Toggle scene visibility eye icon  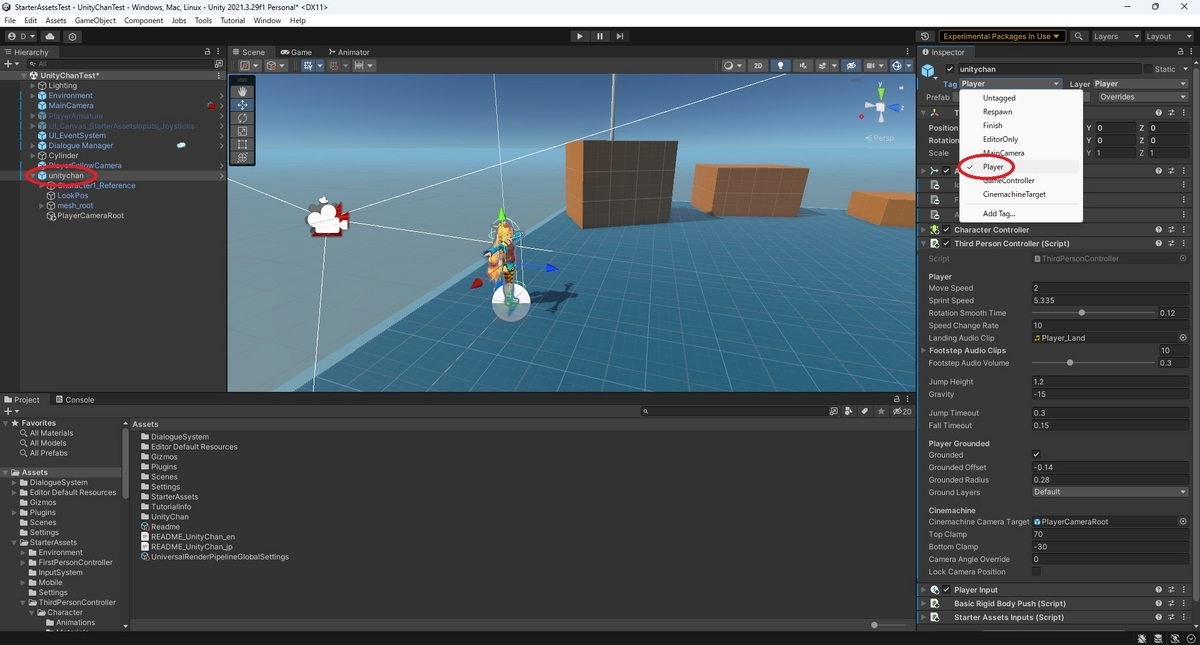(851, 66)
